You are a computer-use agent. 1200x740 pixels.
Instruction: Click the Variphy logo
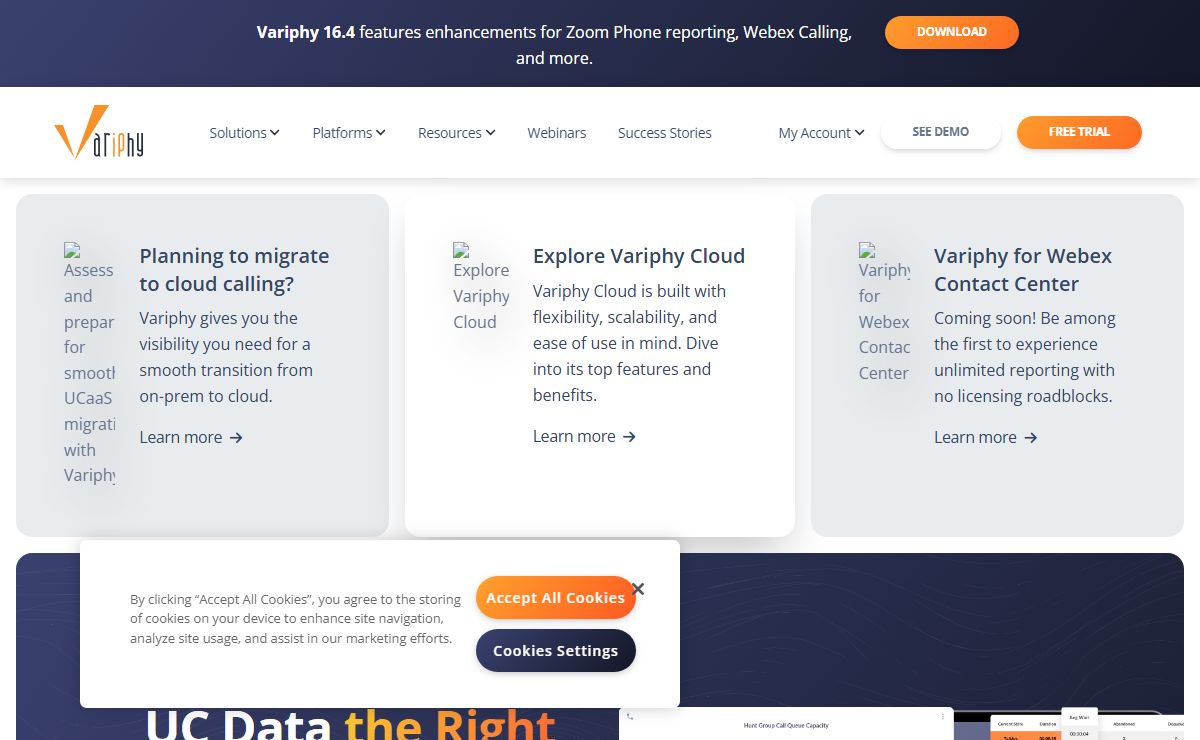99,132
